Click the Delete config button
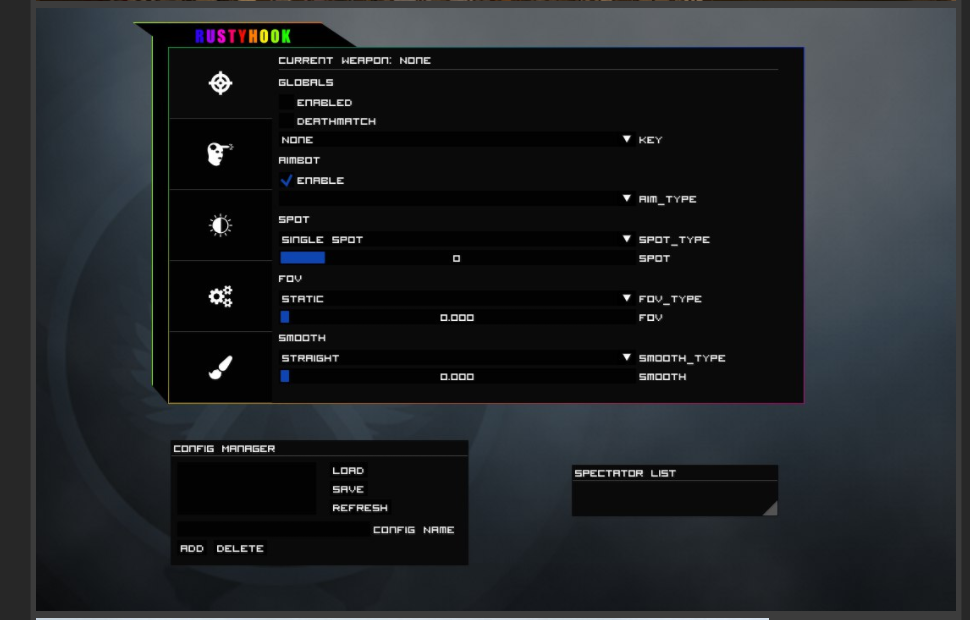Image resolution: width=970 pixels, height=620 pixels. tap(240, 549)
